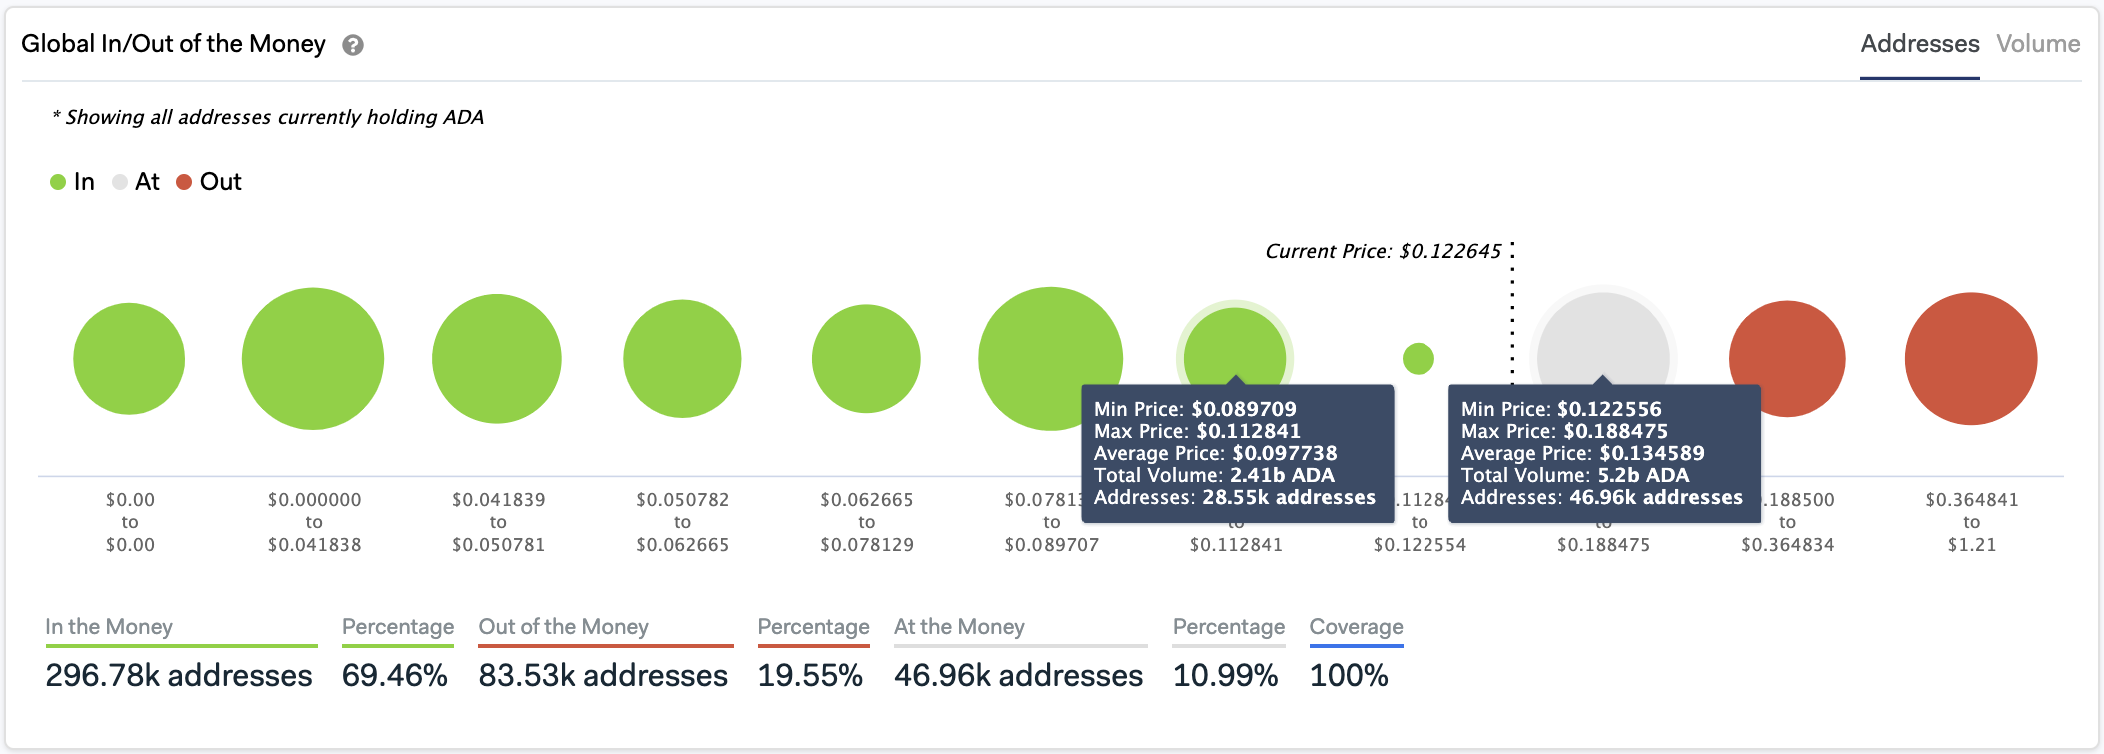Select the tiny green bubble above $0.122554
This screenshot has height=754, width=2104.
(x=1418, y=359)
